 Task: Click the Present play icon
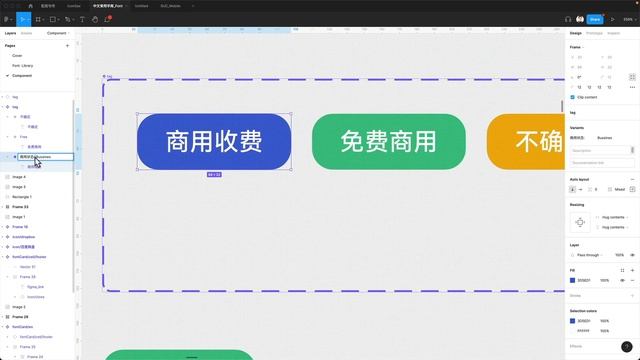613,19
